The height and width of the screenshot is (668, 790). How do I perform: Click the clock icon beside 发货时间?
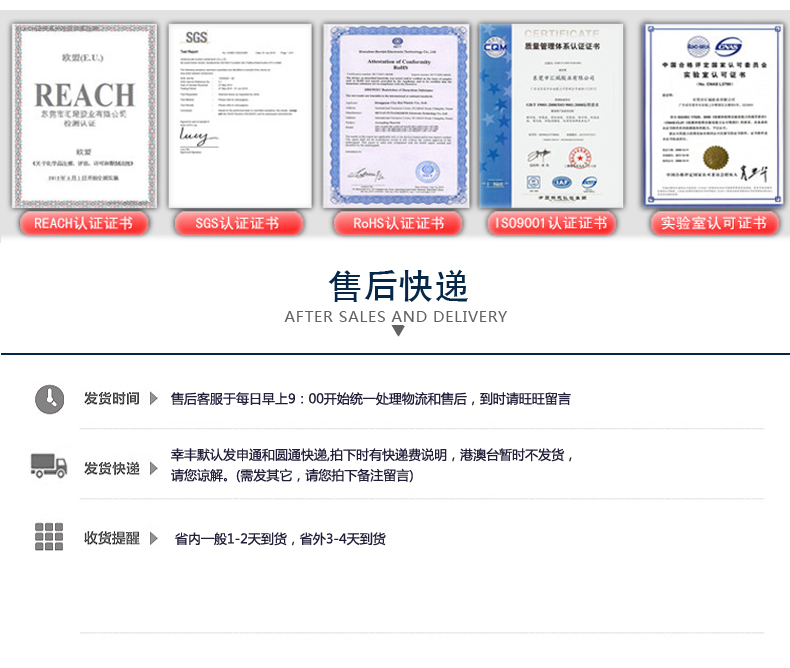(x=49, y=399)
